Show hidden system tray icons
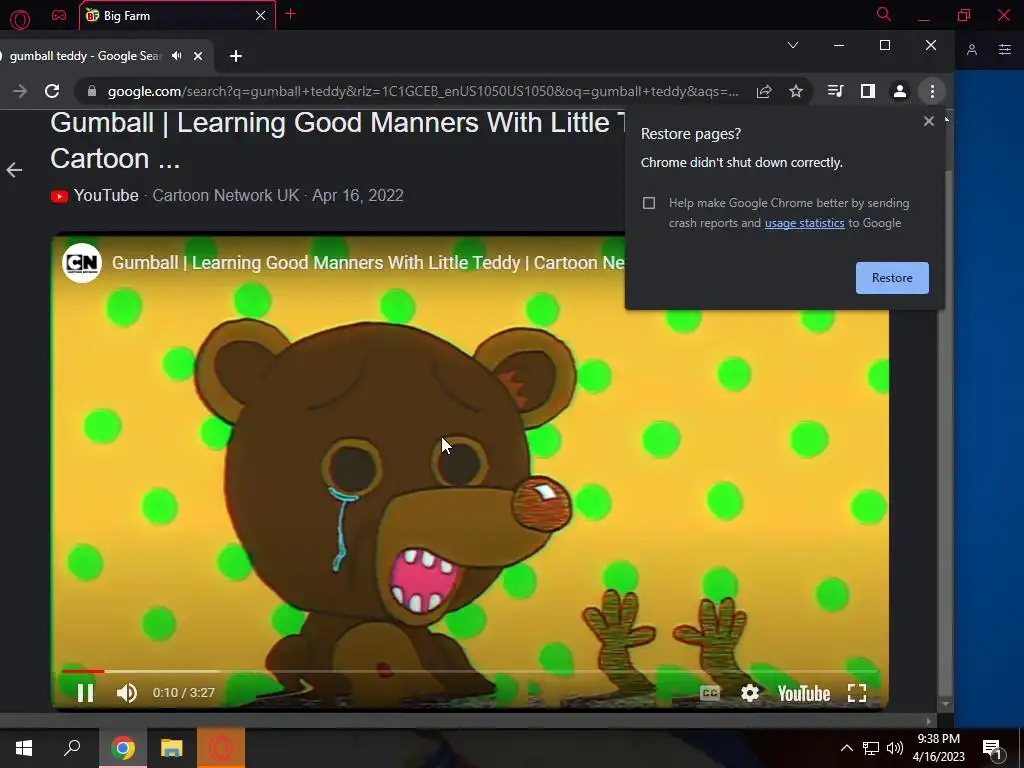This screenshot has width=1024, height=768. tap(846, 748)
